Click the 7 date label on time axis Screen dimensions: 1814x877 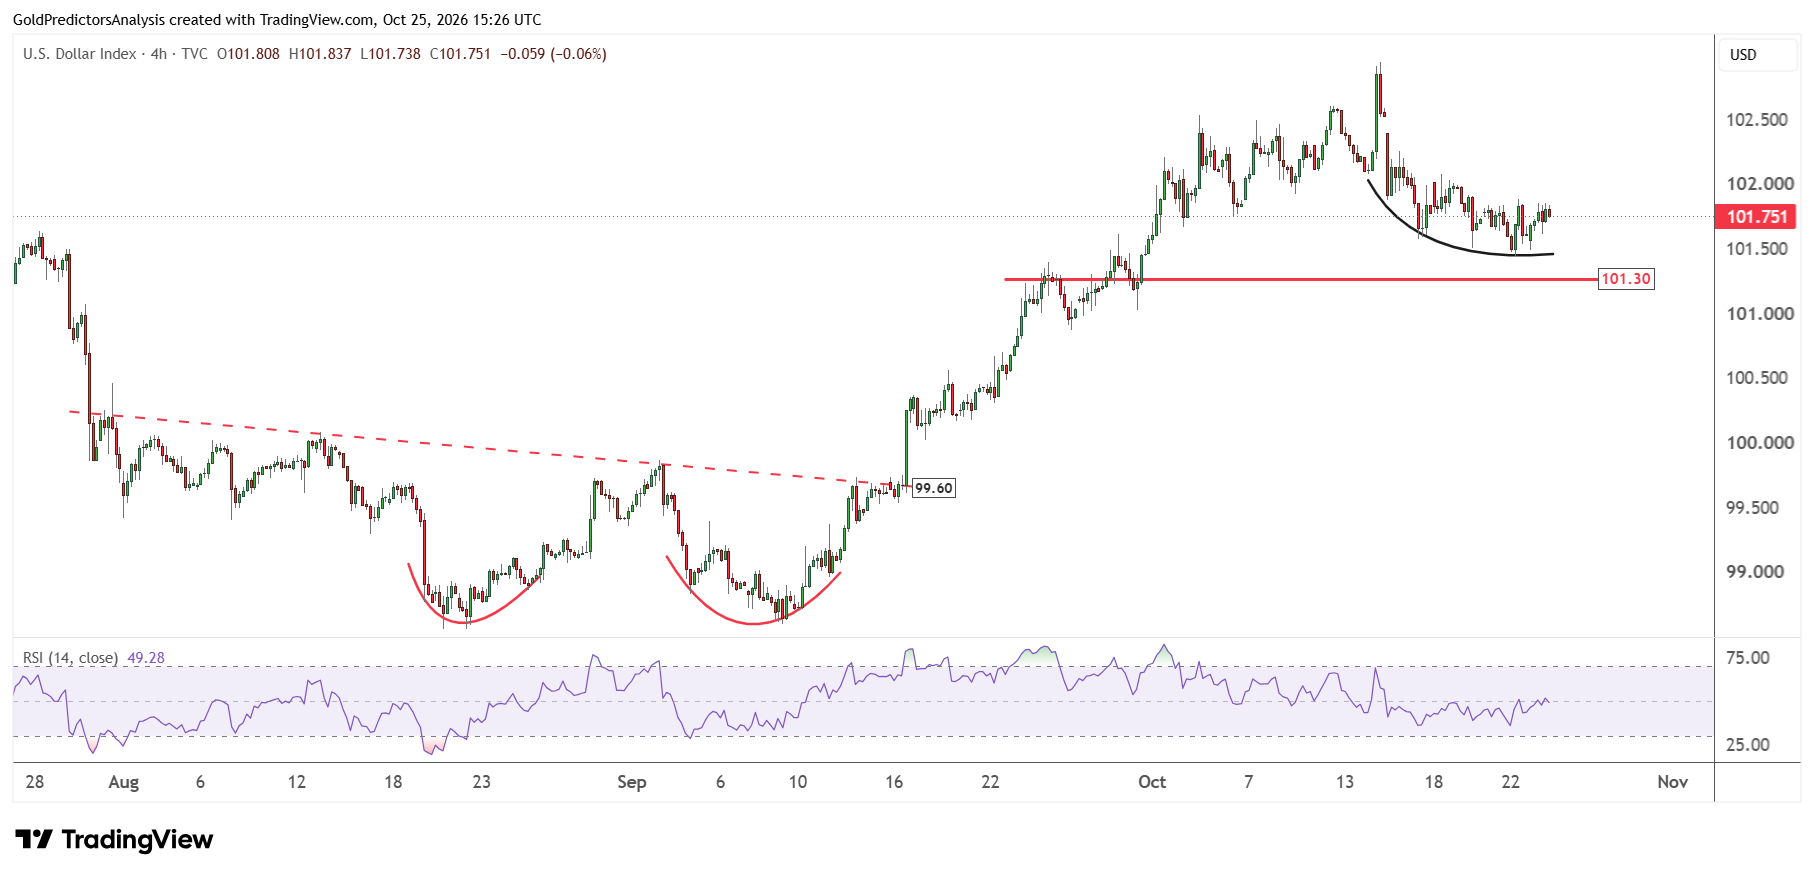[1248, 782]
